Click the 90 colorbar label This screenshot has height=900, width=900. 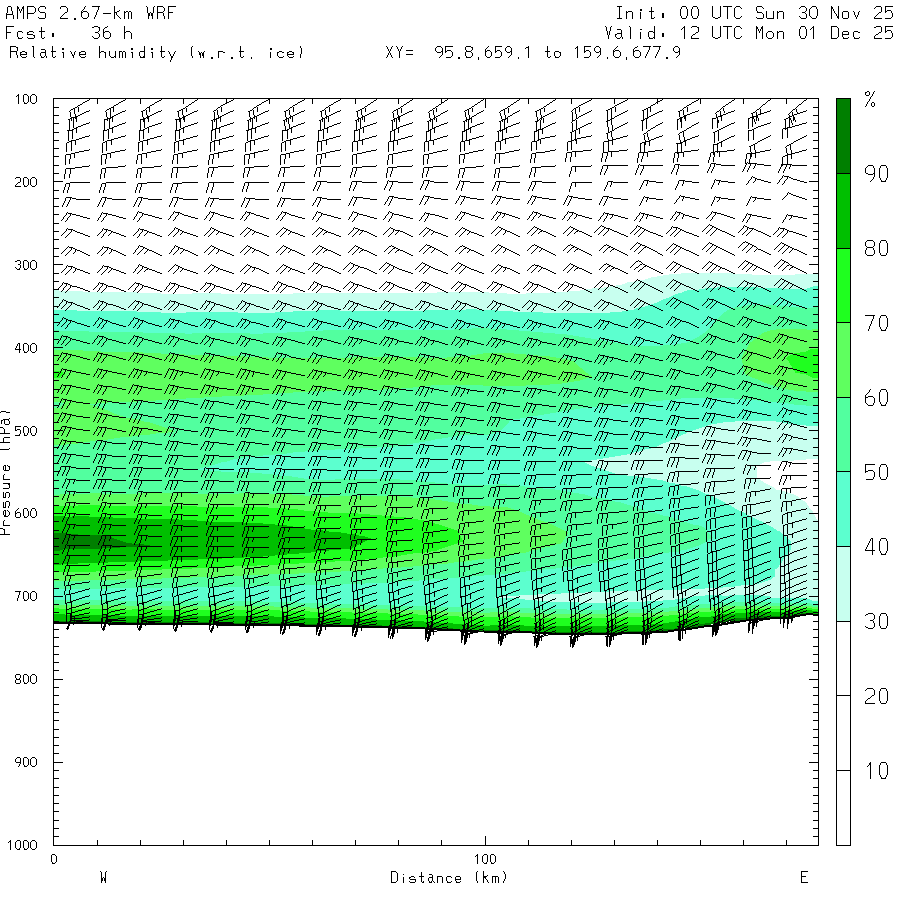[x=876, y=174]
